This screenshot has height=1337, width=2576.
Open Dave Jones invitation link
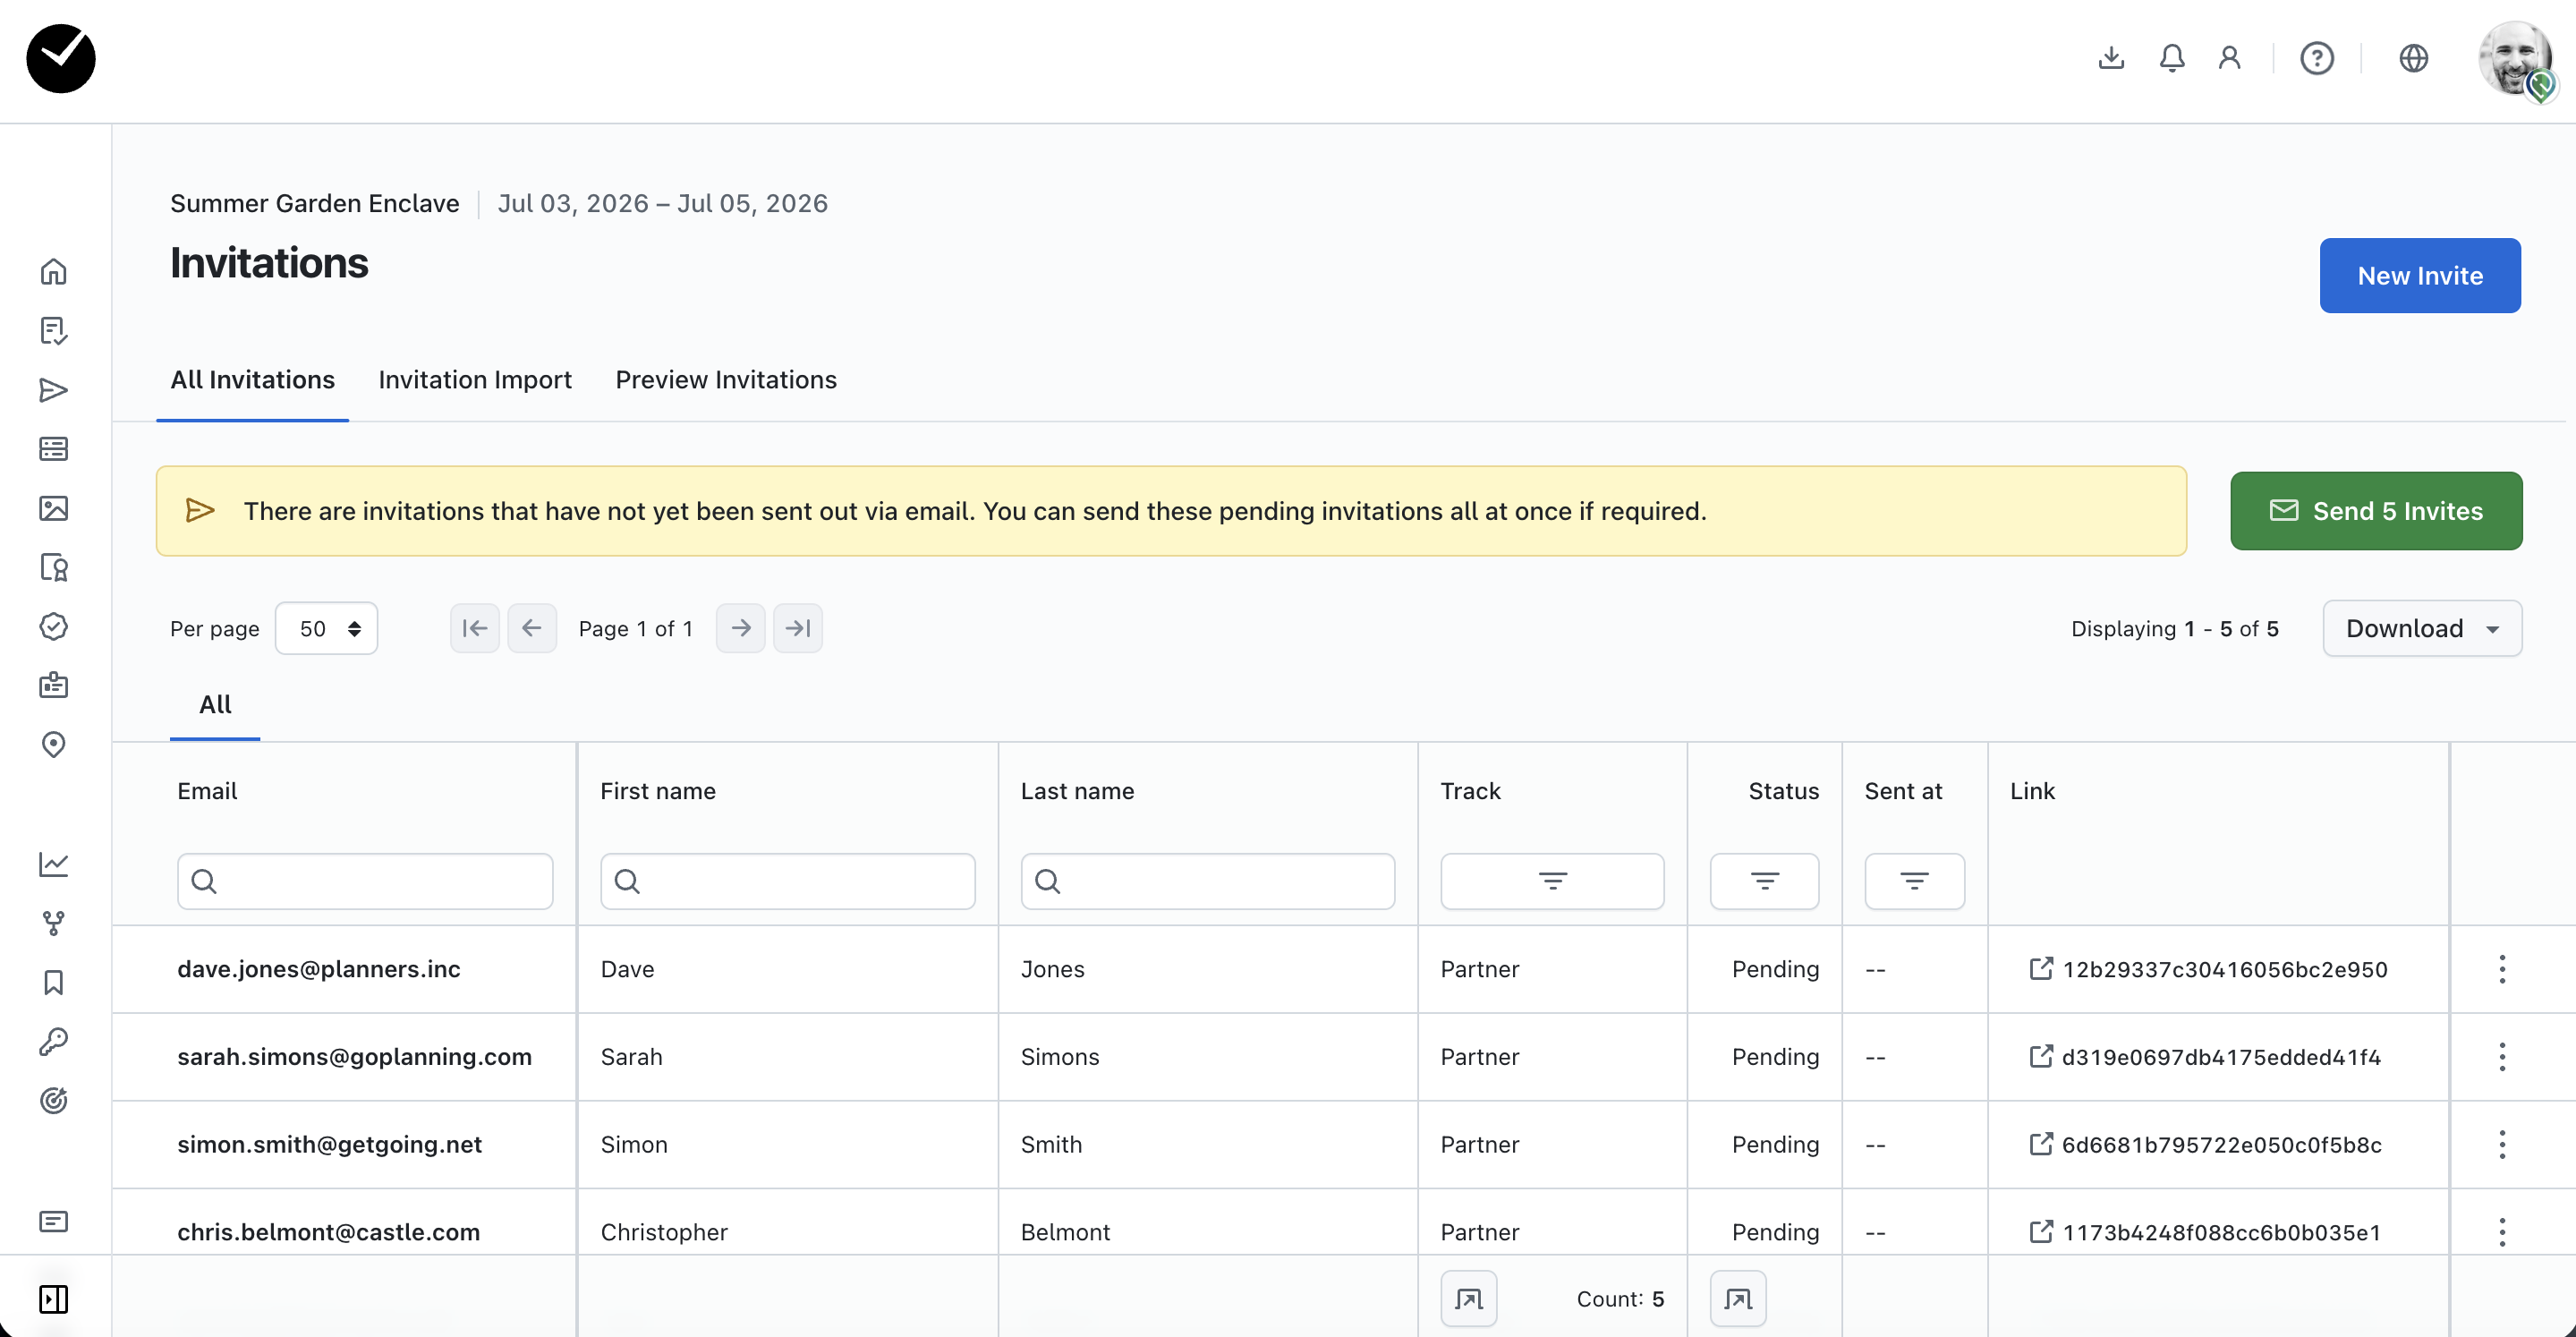click(2208, 969)
